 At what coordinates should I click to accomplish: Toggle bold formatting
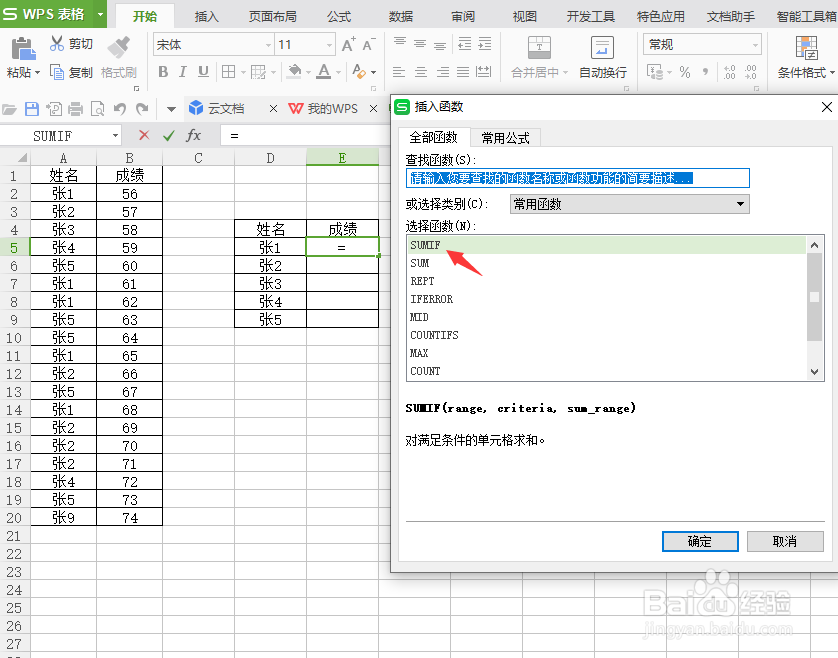(x=163, y=72)
